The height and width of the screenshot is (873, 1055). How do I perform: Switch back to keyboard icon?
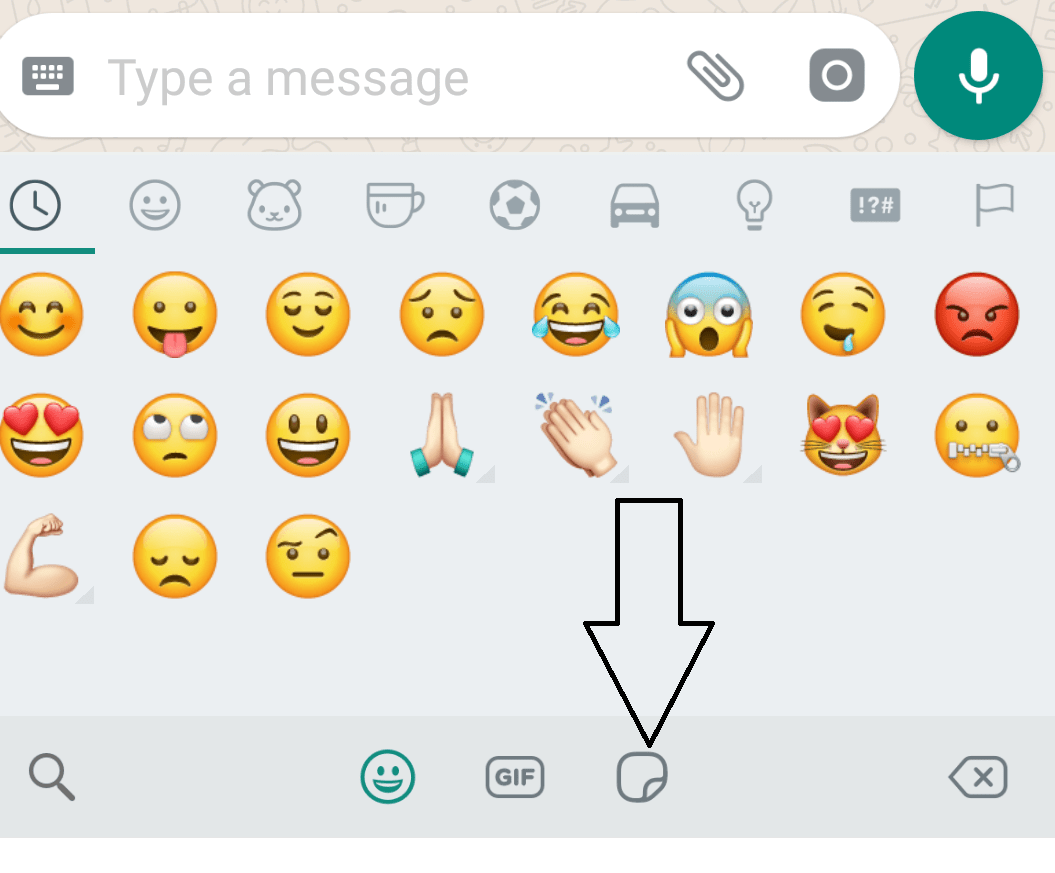click(48, 76)
